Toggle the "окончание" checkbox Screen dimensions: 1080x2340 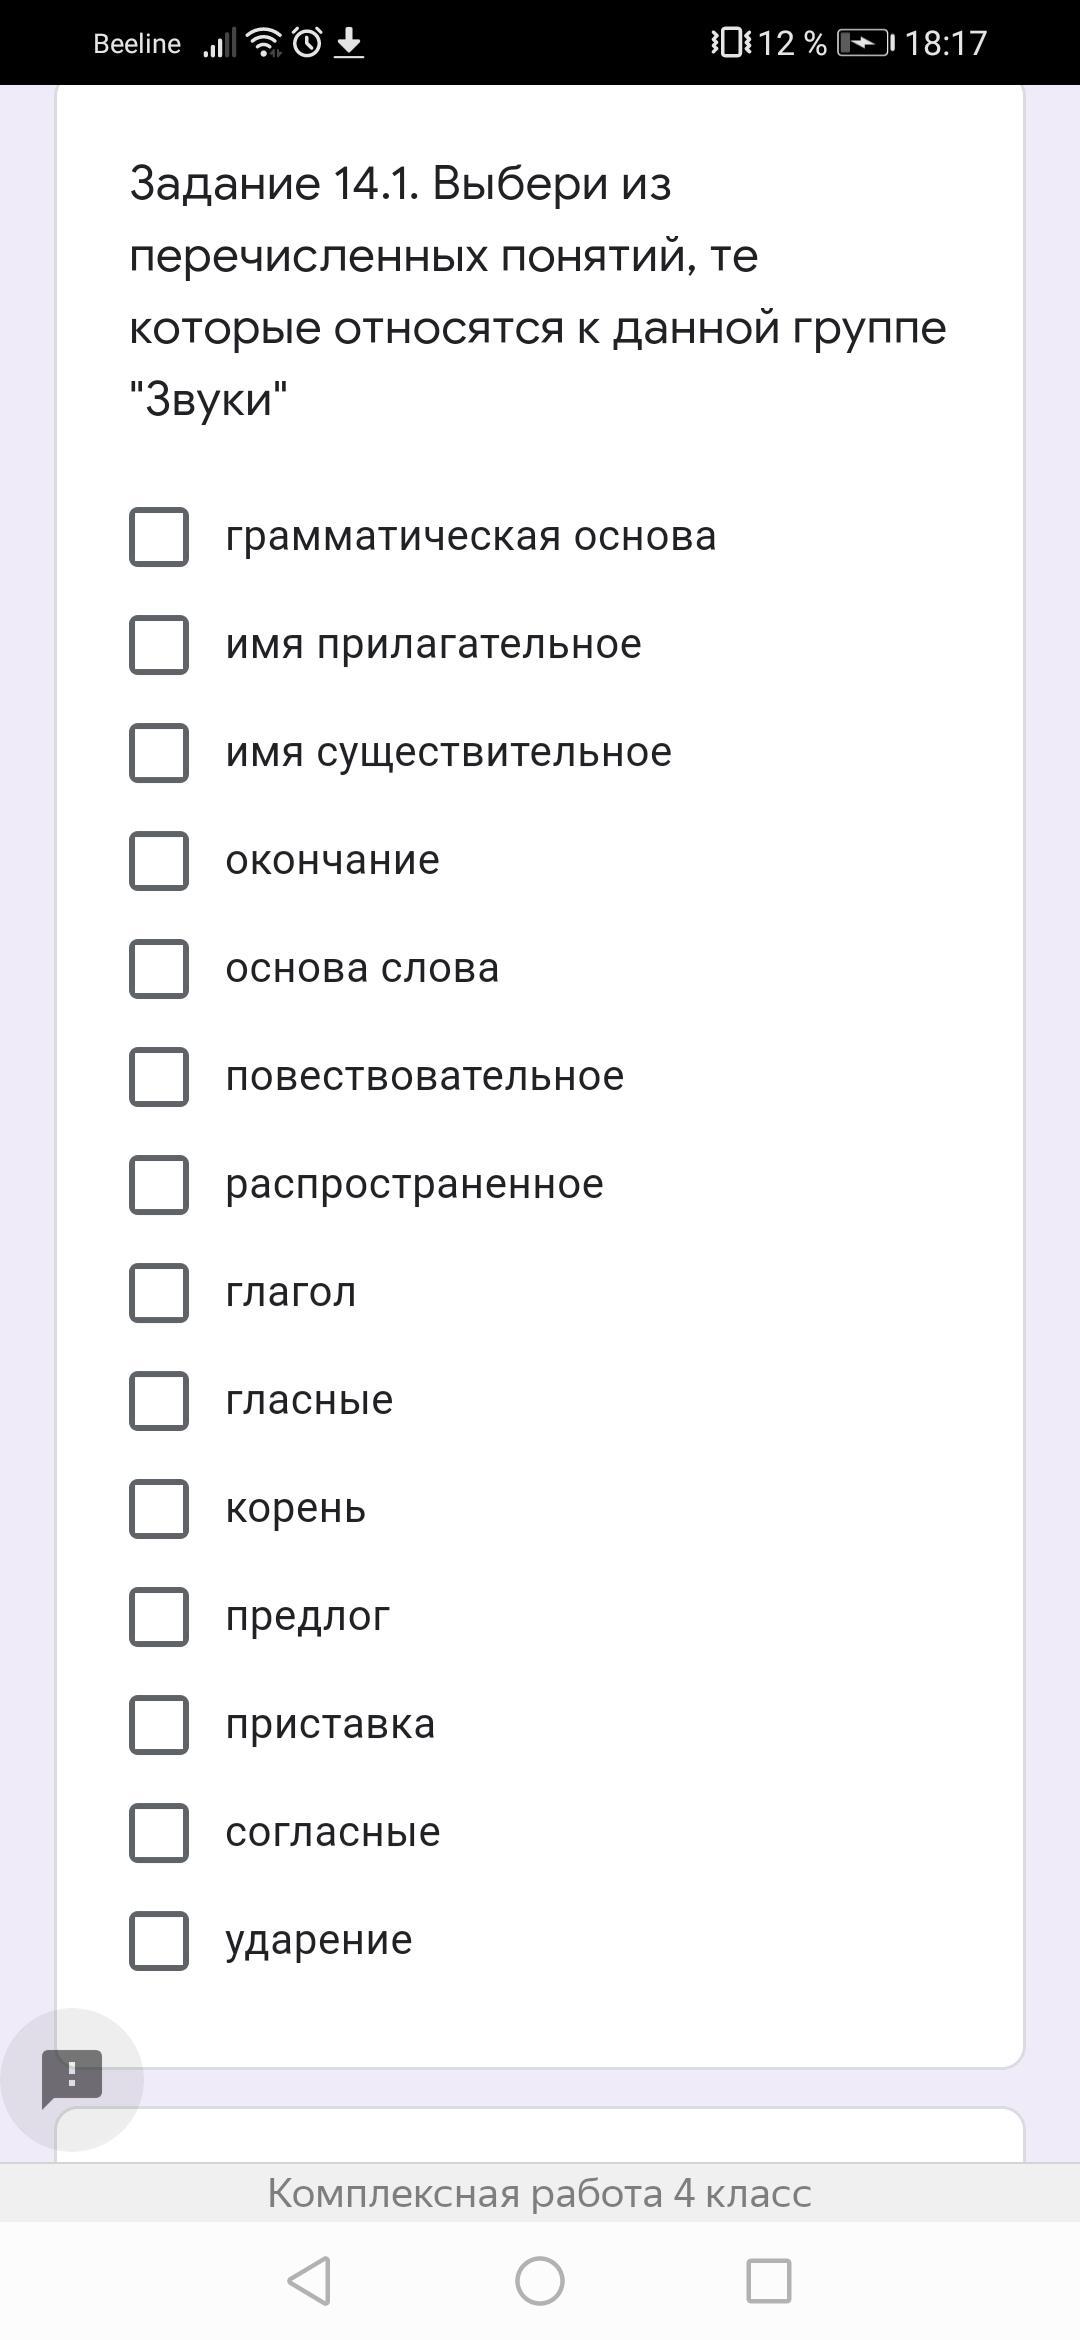pyautogui.click(x=159, y=861)
